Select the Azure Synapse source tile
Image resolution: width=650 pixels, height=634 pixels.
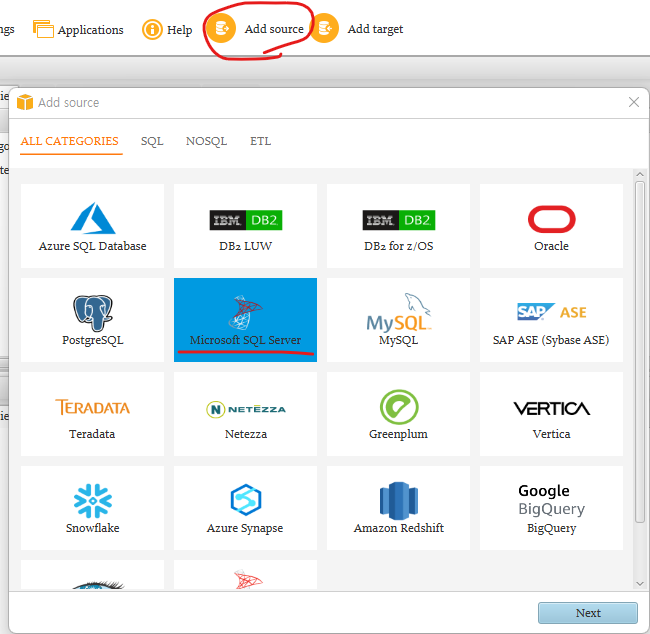point(245,508)
